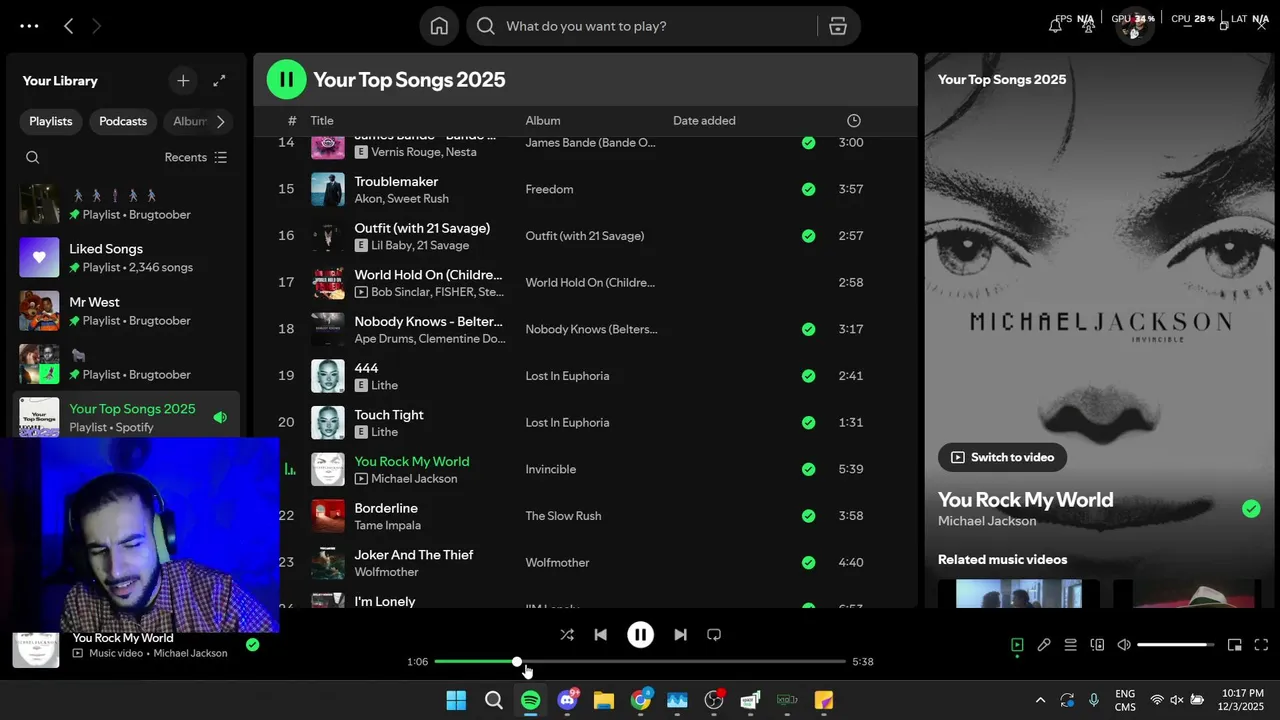Select World Hold On track title
Viewport: 1280px width, 720px height.
[428, 275]
